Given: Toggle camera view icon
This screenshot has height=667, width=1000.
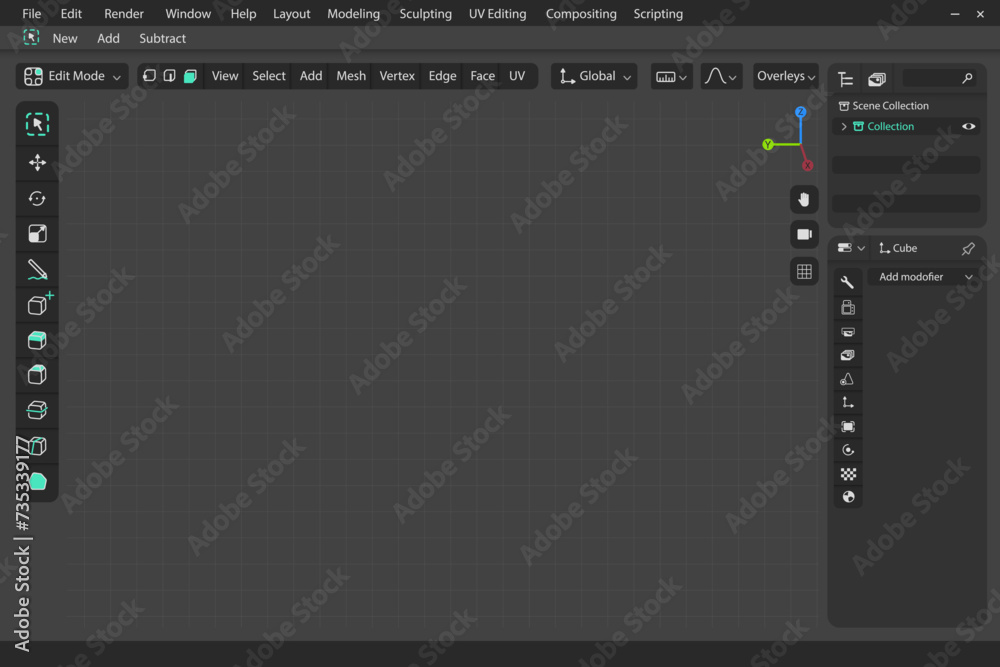Looking at the screenshot, I should [x=804, y=235].
